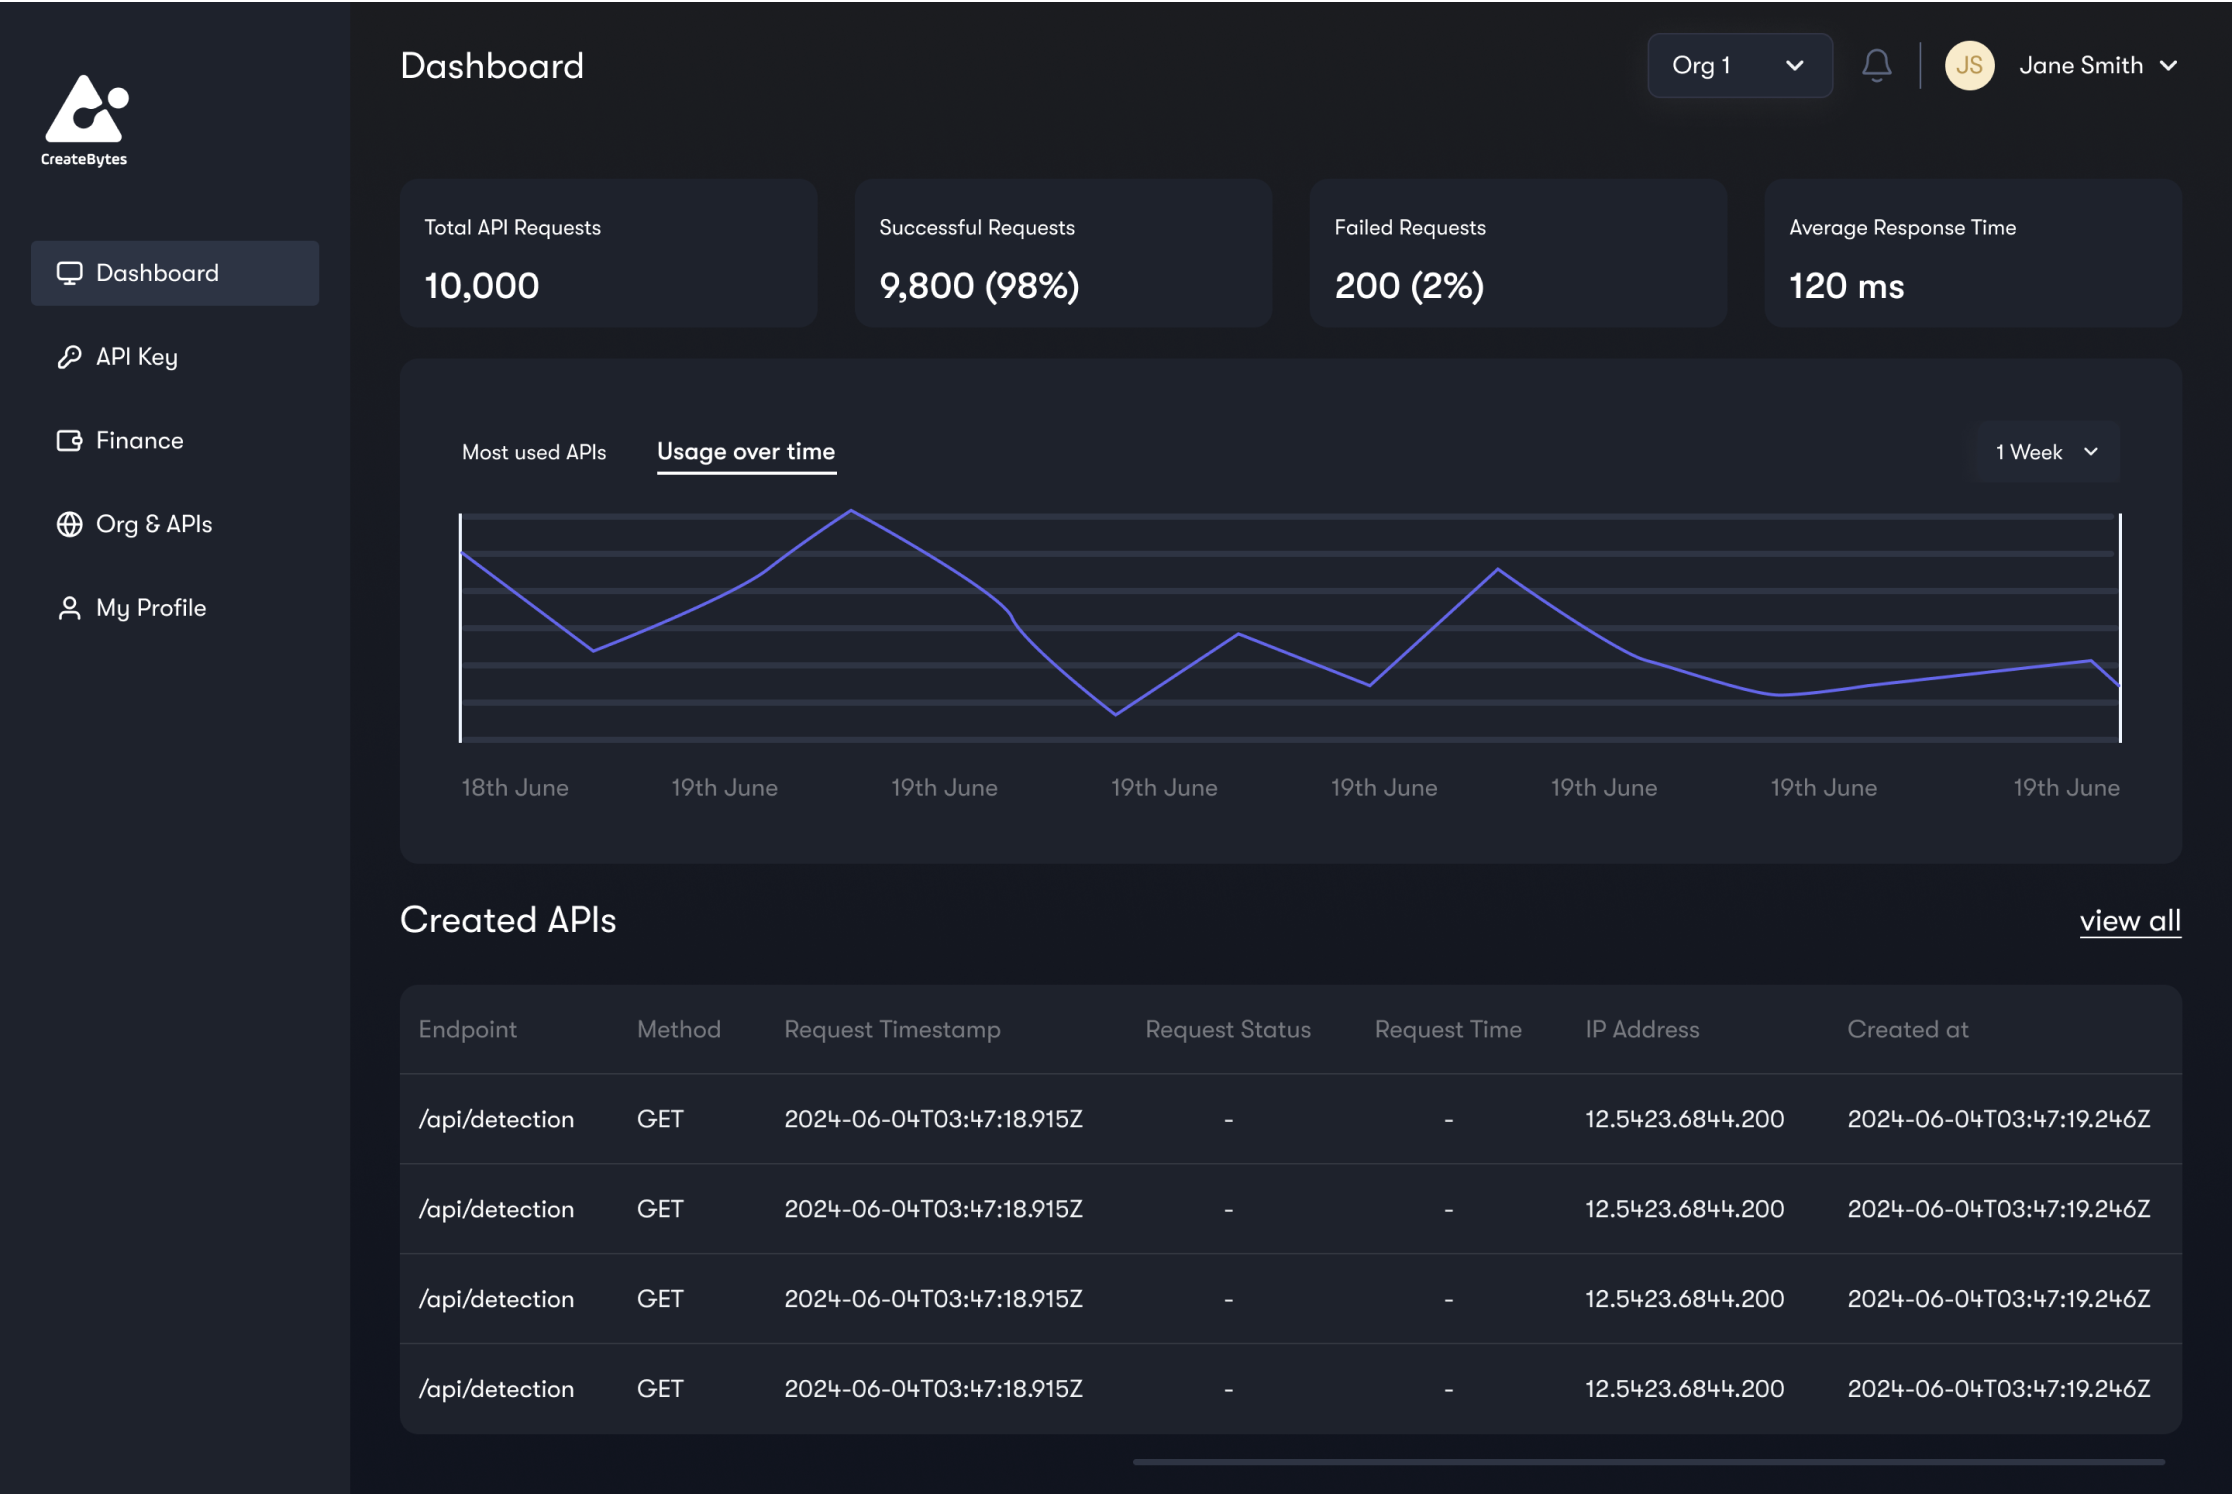Click the JS user avatar
2232x1494 pixels.
tap(1968, 66)
